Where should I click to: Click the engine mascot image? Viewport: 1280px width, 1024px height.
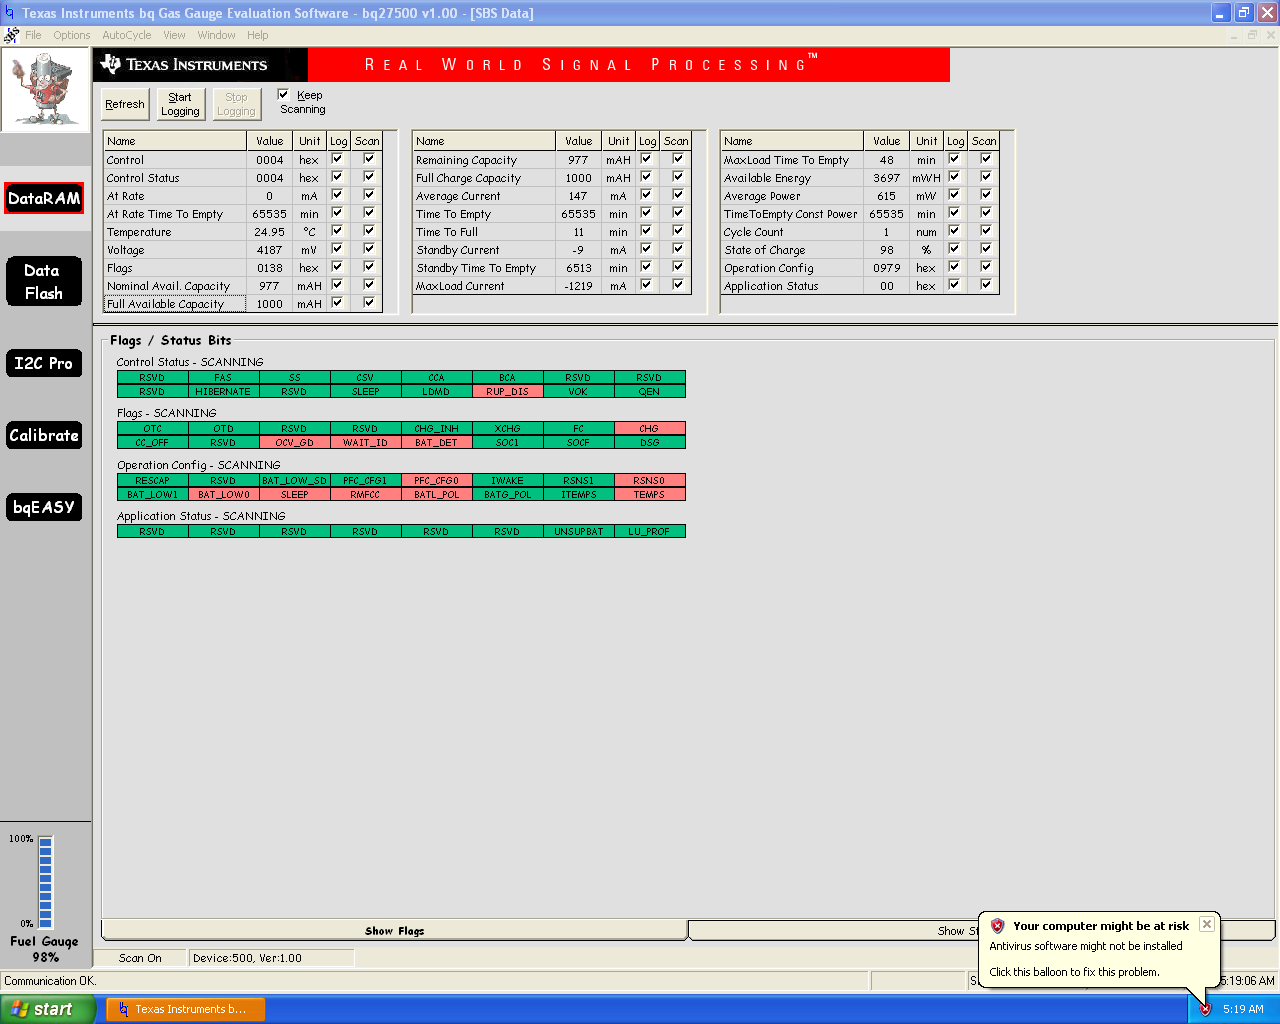tap(44, 90)
